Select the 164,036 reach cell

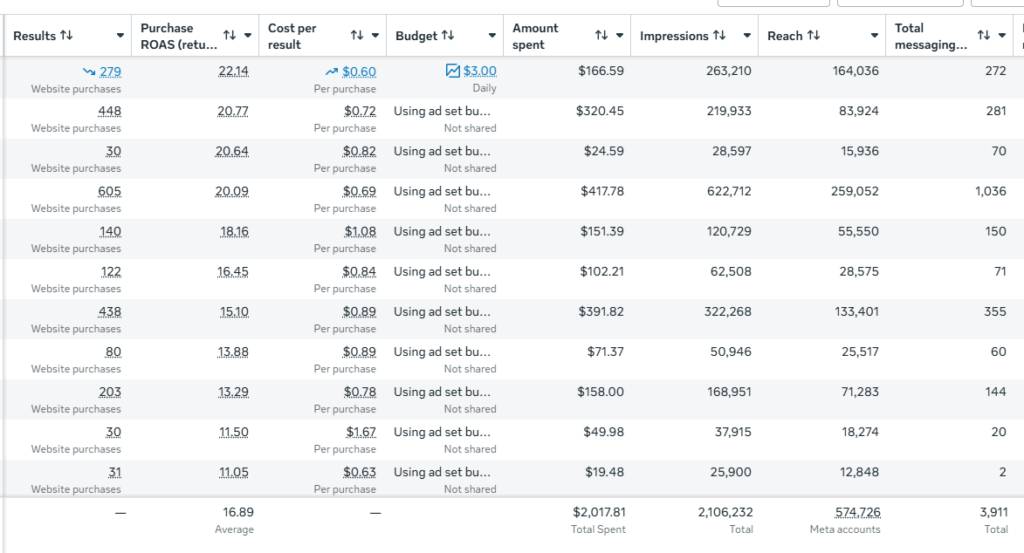tap(856, 71)
